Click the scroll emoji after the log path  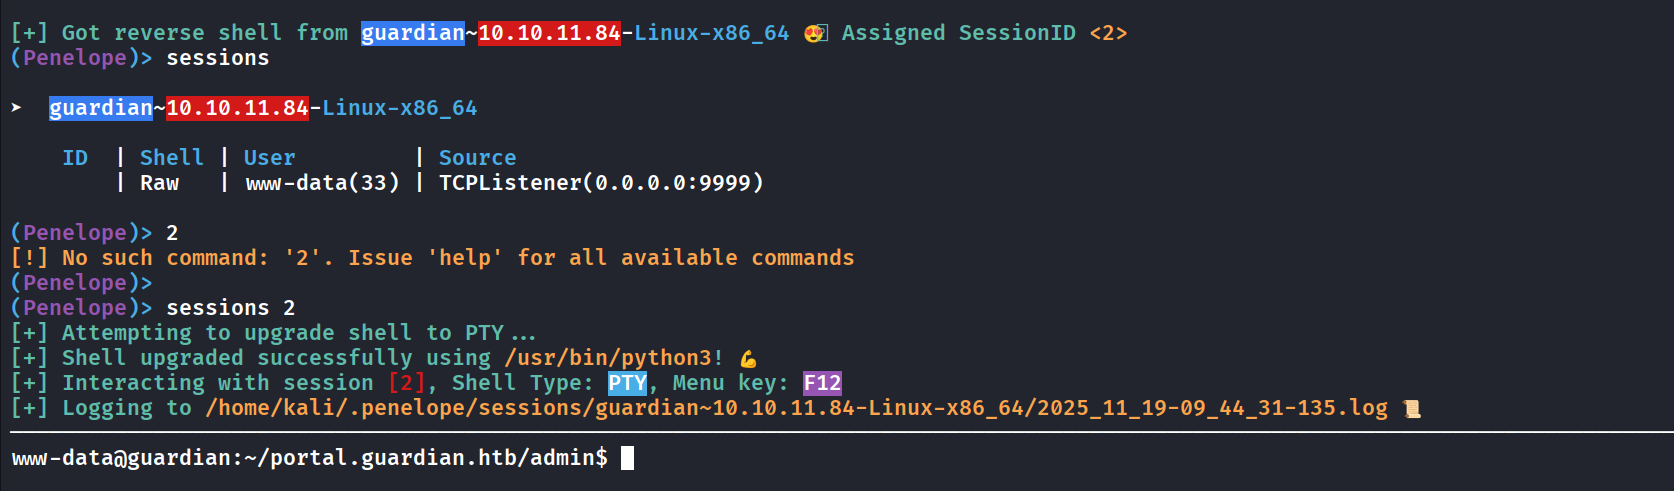[x=1411, y=408]
